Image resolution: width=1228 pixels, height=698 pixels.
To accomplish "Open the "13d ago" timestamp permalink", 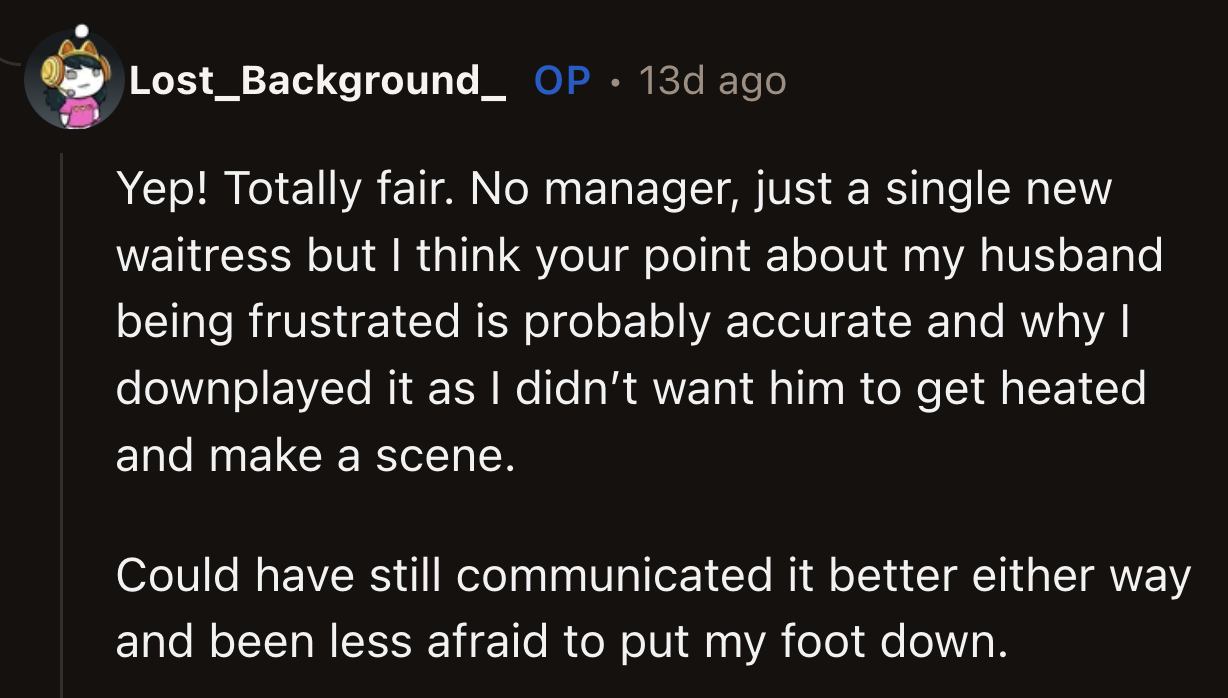I will pos(711,80).
